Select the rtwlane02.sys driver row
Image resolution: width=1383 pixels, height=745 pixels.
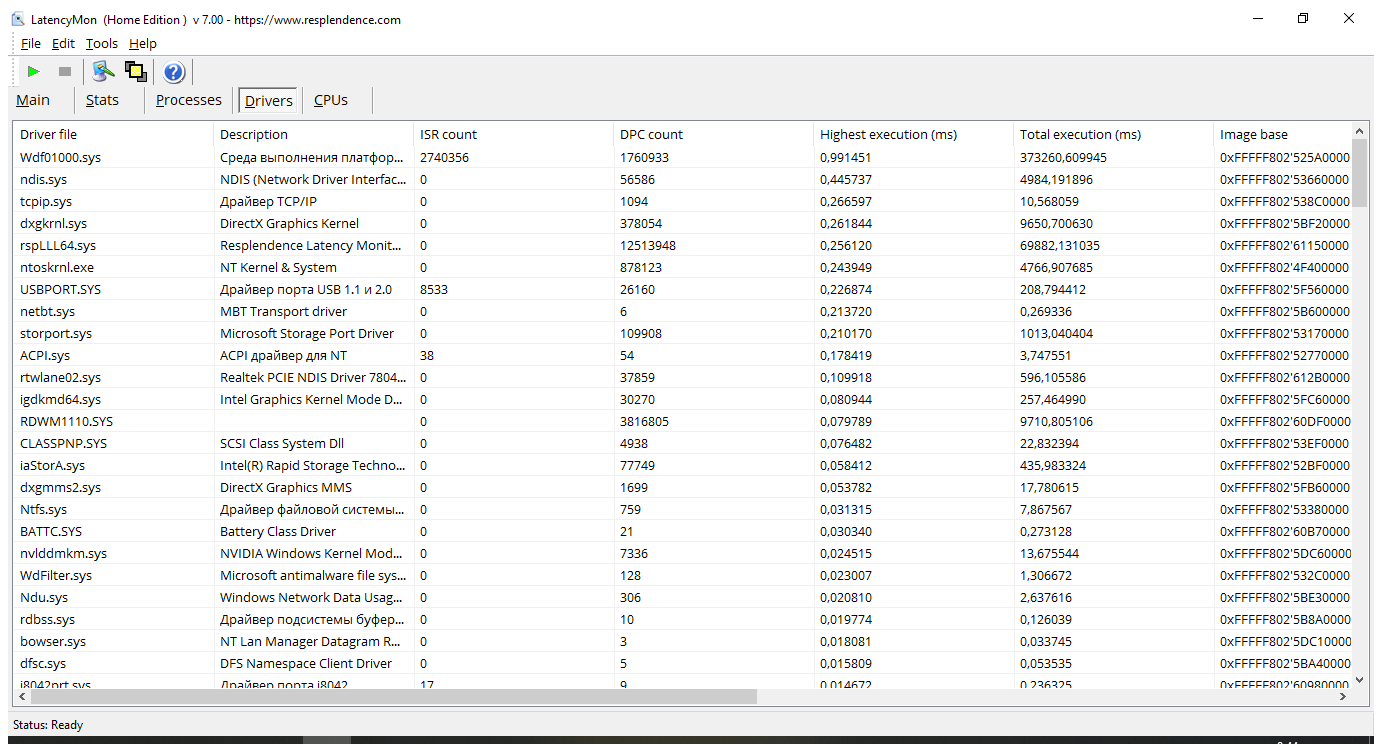(682, 377)
